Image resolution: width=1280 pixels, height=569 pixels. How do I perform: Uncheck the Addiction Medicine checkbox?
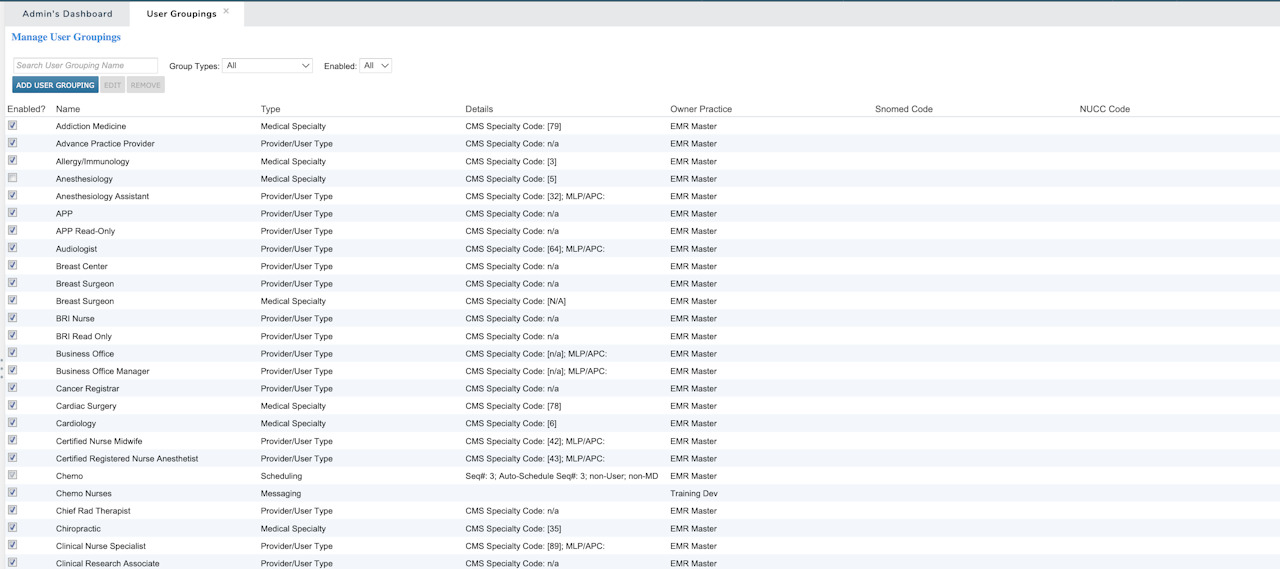coord(13,126)
